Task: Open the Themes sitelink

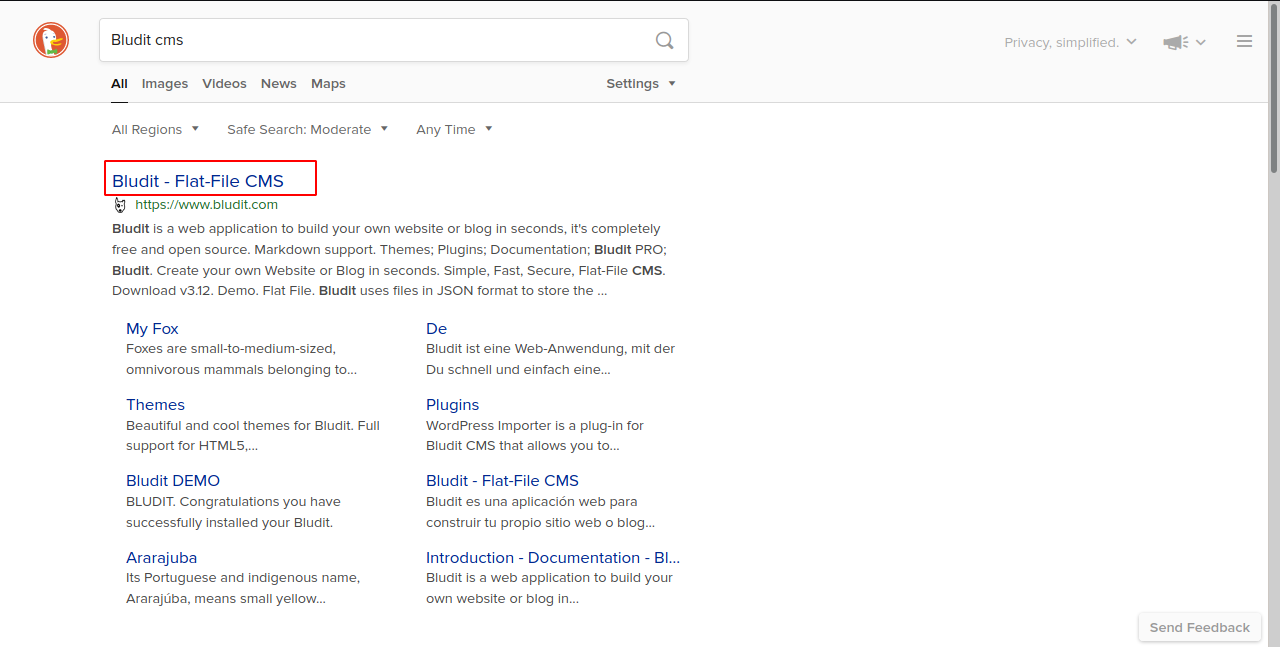Action: [x=155, y=404]
